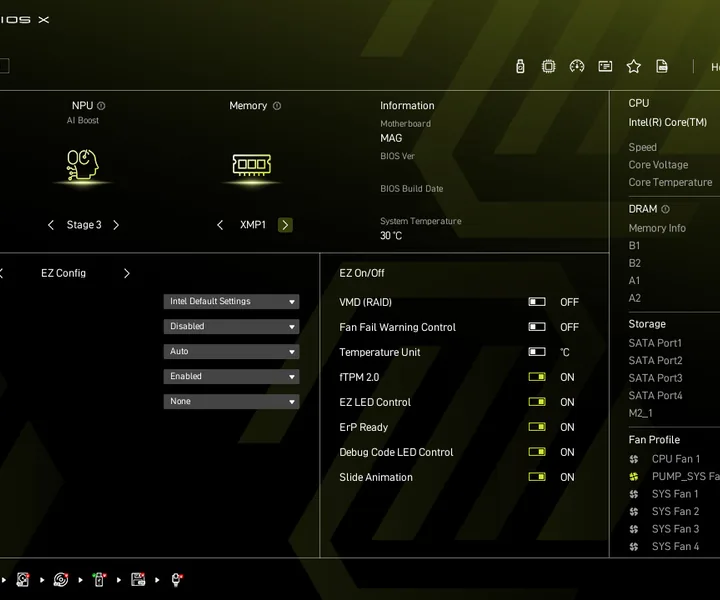Disable the Slide Animation switch
This screenshot has width=720, height=600.
[x=537, y=477]
